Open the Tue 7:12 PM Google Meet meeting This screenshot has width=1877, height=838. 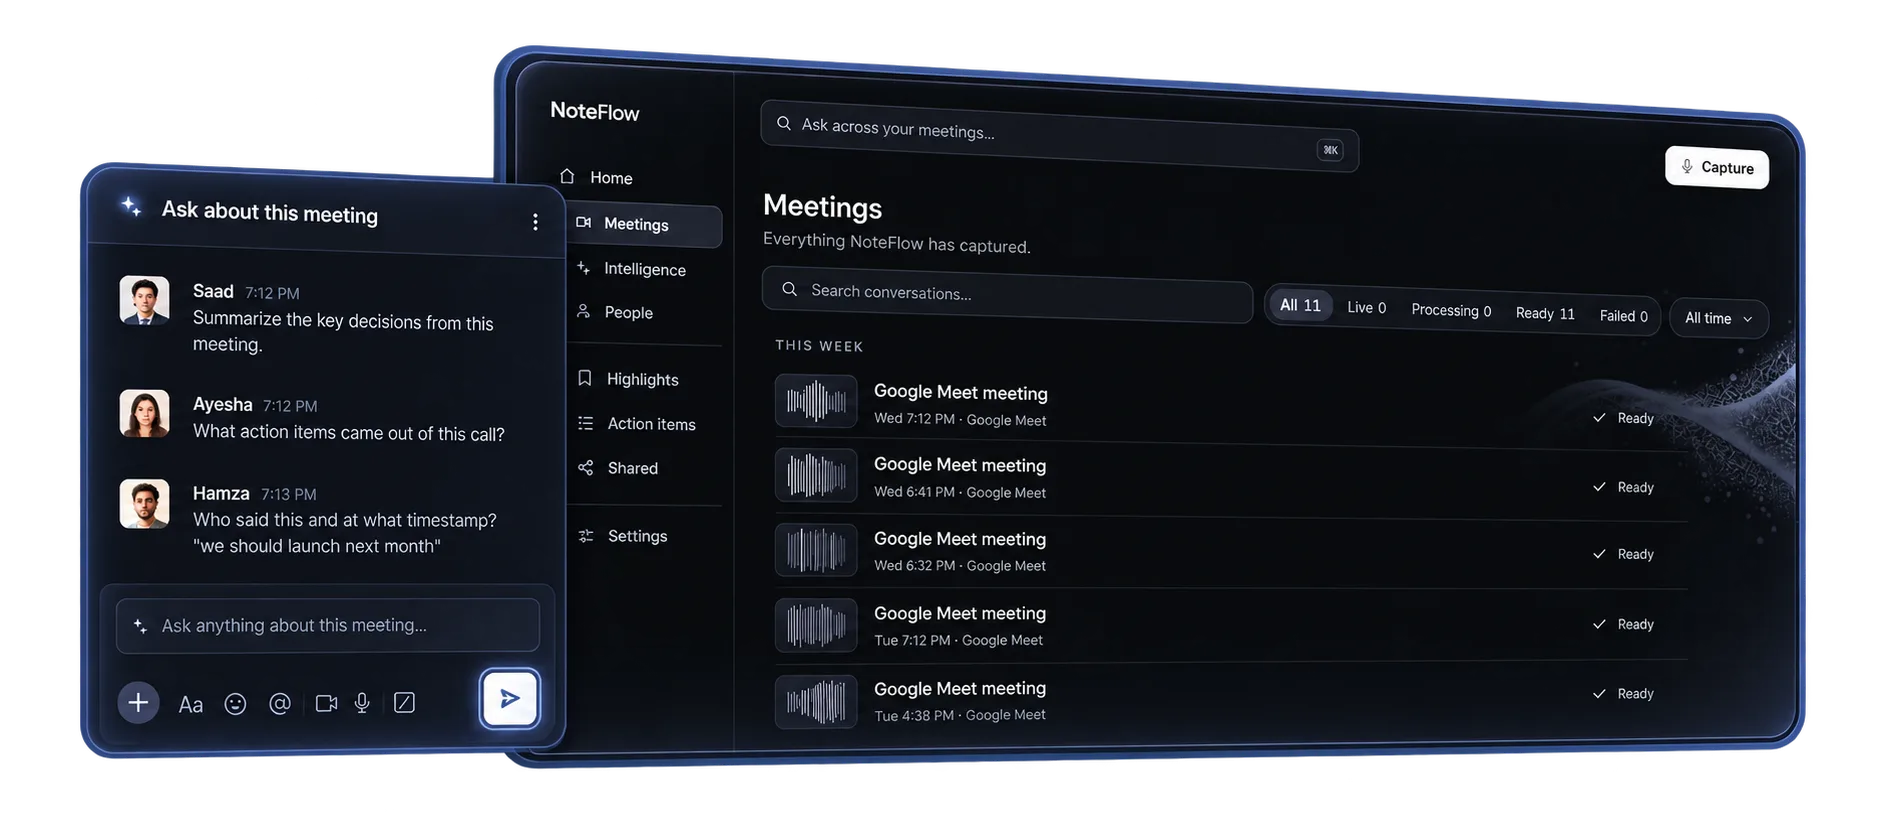pyautogui.click(x=1231, y=626)
